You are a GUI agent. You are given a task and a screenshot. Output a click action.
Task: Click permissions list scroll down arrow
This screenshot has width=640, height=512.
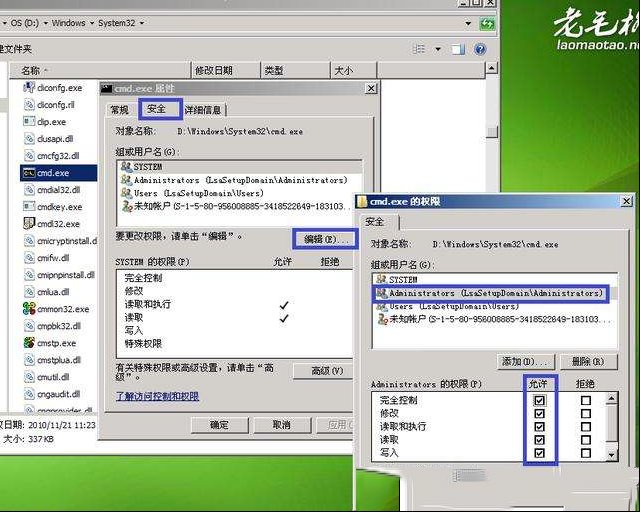[611, 455]
